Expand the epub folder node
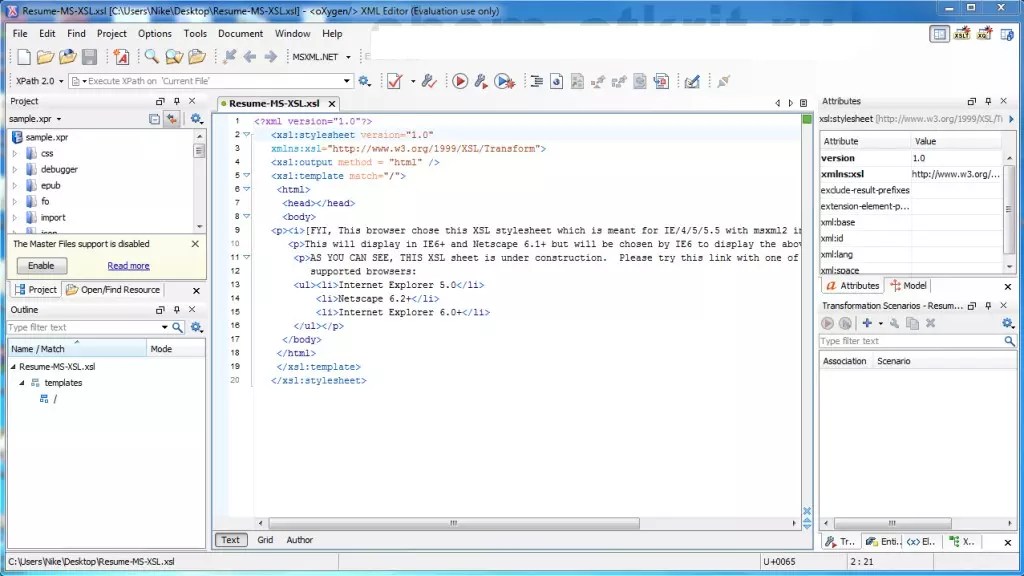The image size is (1024, 576). (x=14, y=185)
